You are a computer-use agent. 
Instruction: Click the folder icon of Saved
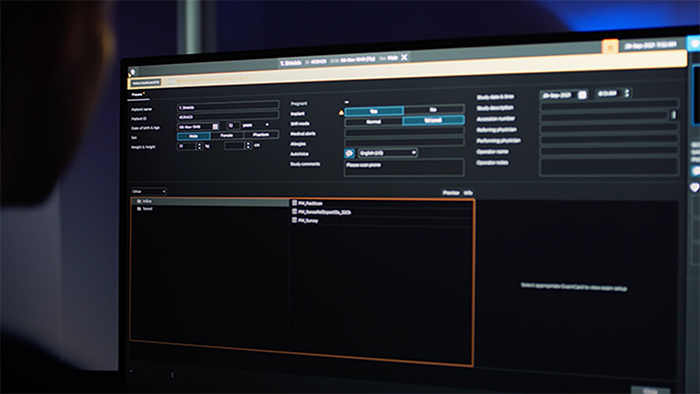pyautogui.click(x=139, y=209)
